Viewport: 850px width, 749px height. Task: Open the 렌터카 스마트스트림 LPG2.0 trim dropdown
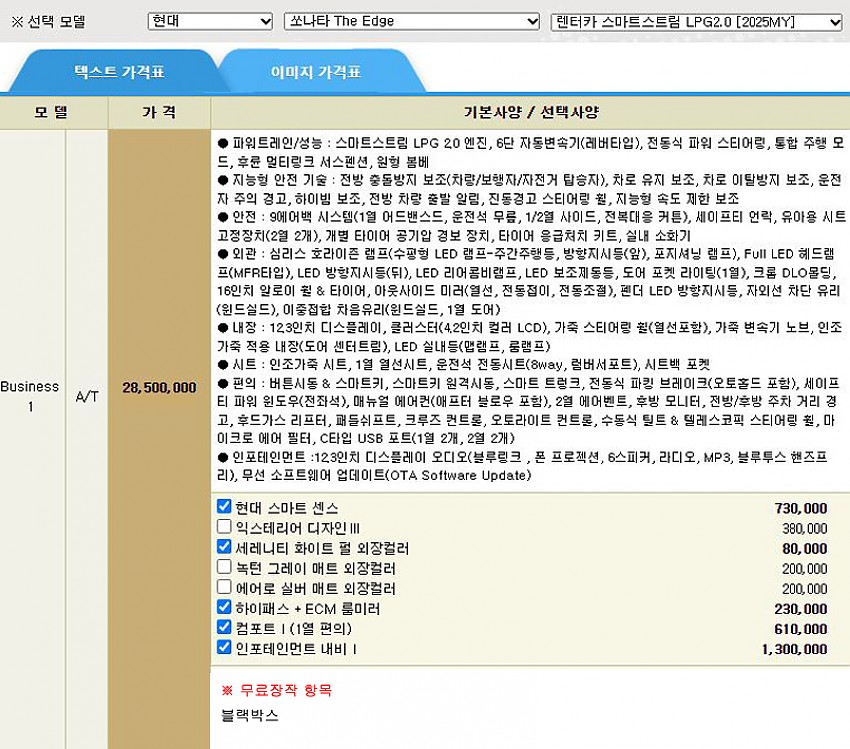[697, 21]
